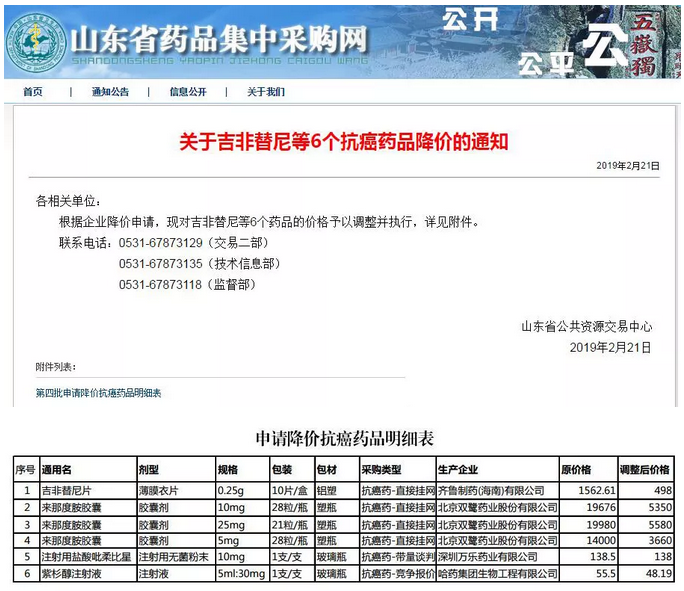
Task: Select adjusted price 498
Action: point(646,491)
